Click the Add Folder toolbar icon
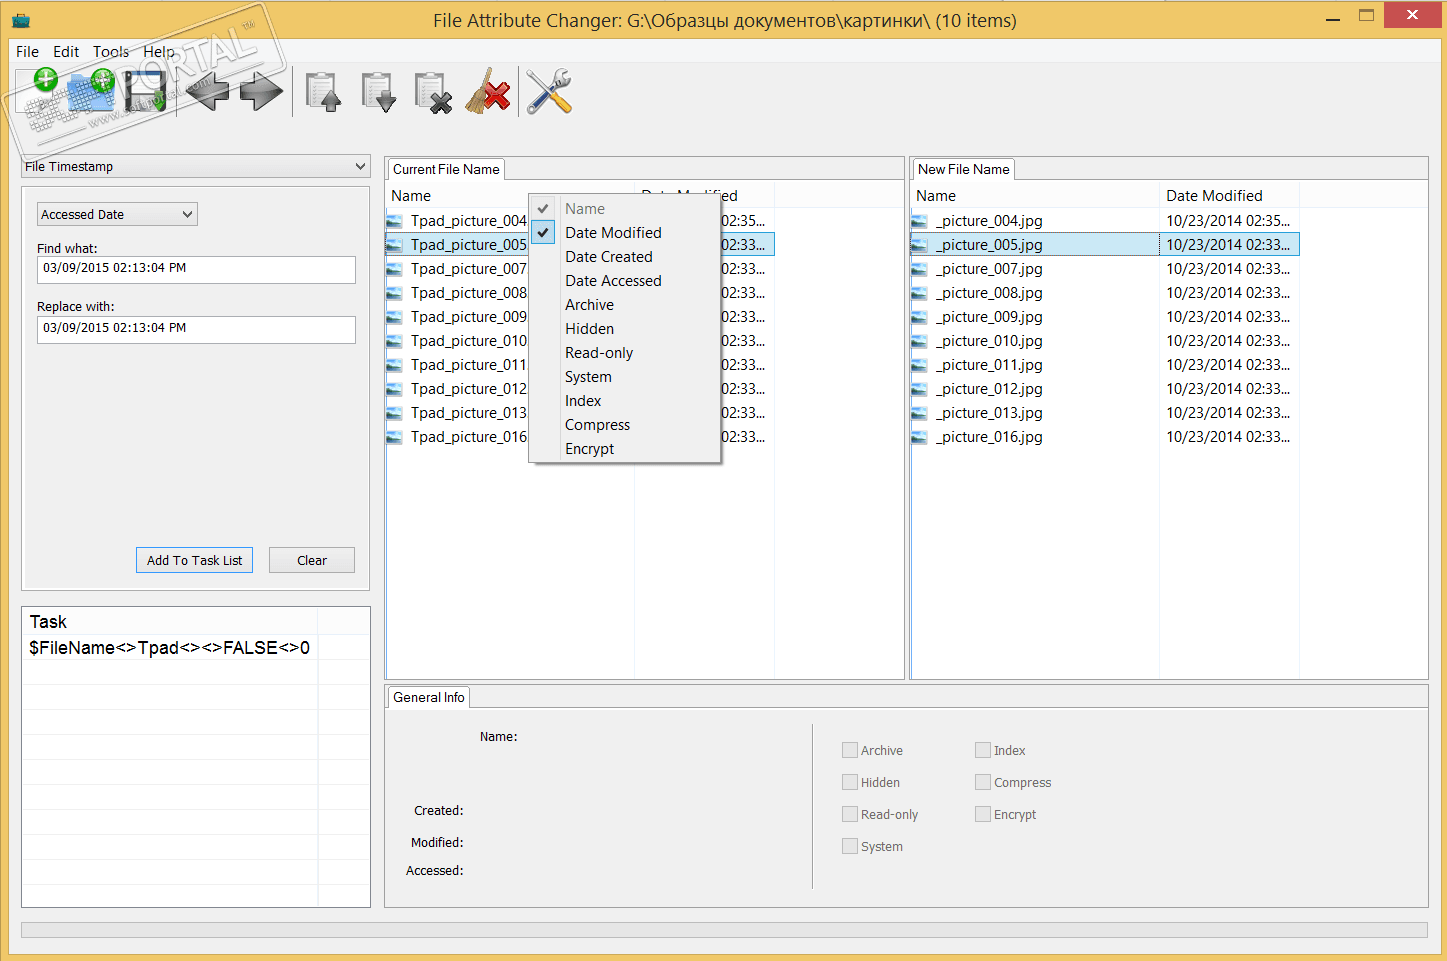The height and width of the screenshot is (961, 1447). click(93, 91)
